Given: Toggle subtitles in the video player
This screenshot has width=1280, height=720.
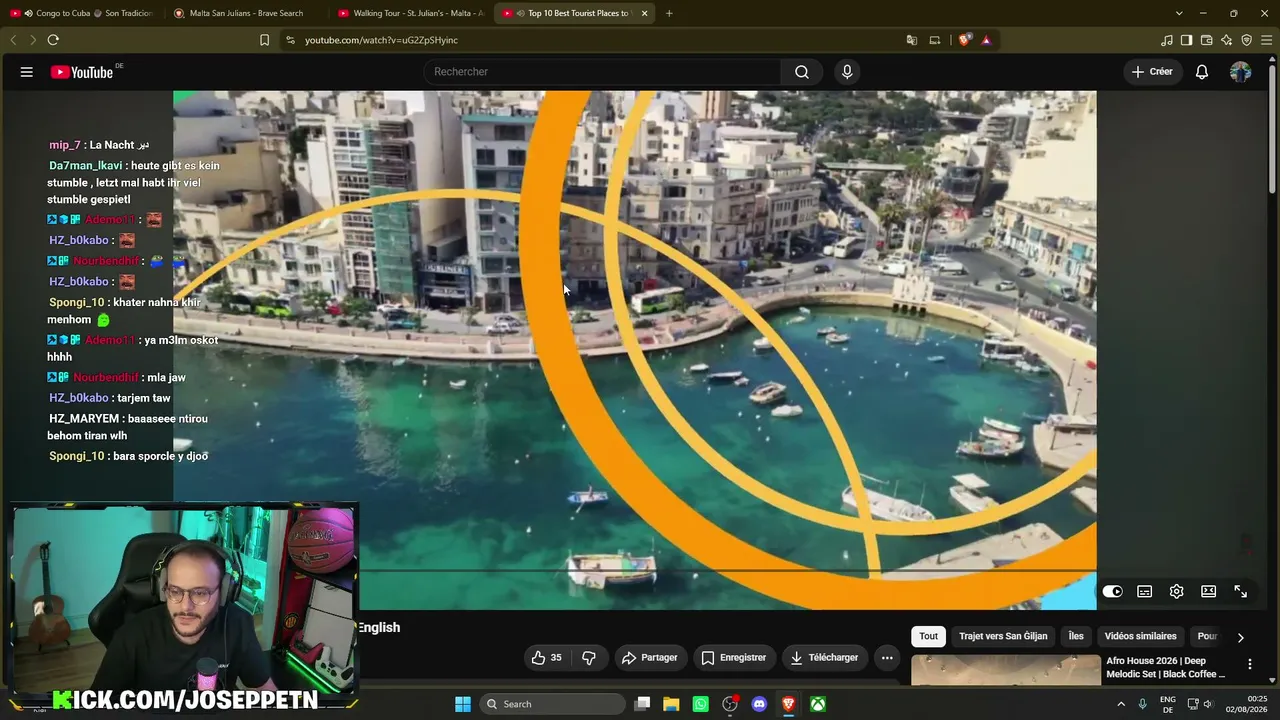Looking at the screenshot, I should pos(1145,592).
